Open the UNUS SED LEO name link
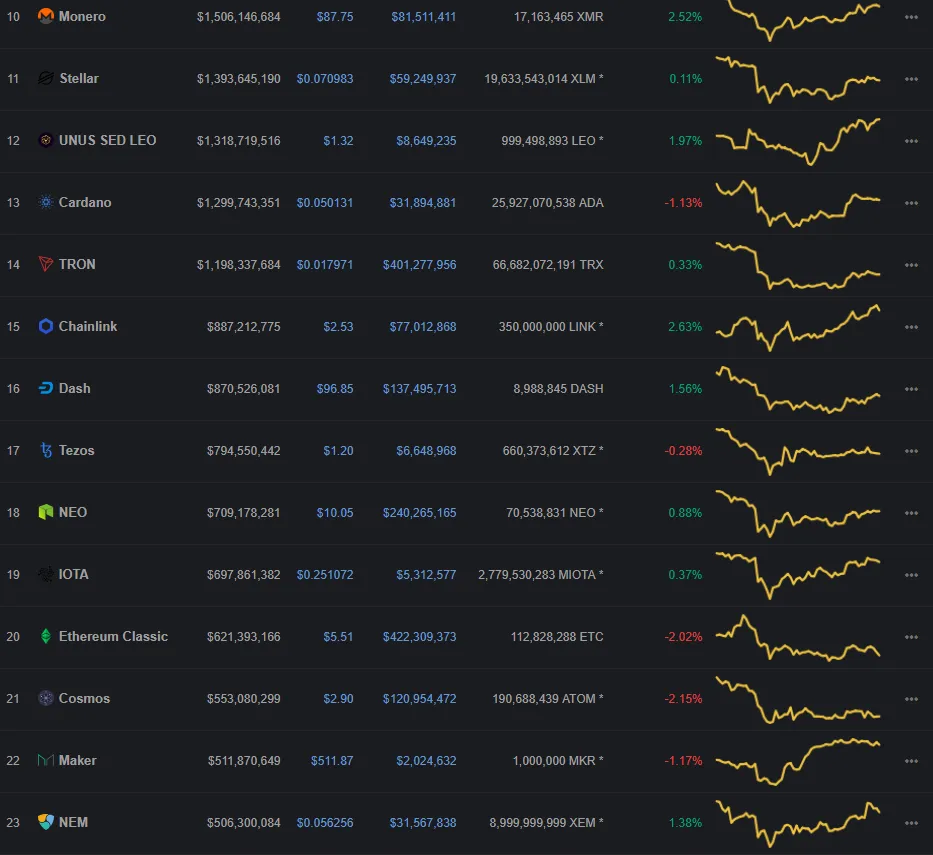933x855 pixels. [x=107, y=140]
